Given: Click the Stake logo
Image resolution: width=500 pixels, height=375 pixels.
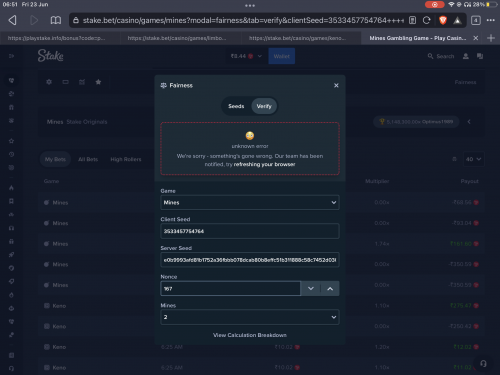Looking at the screenshot, I should (50, 56).
